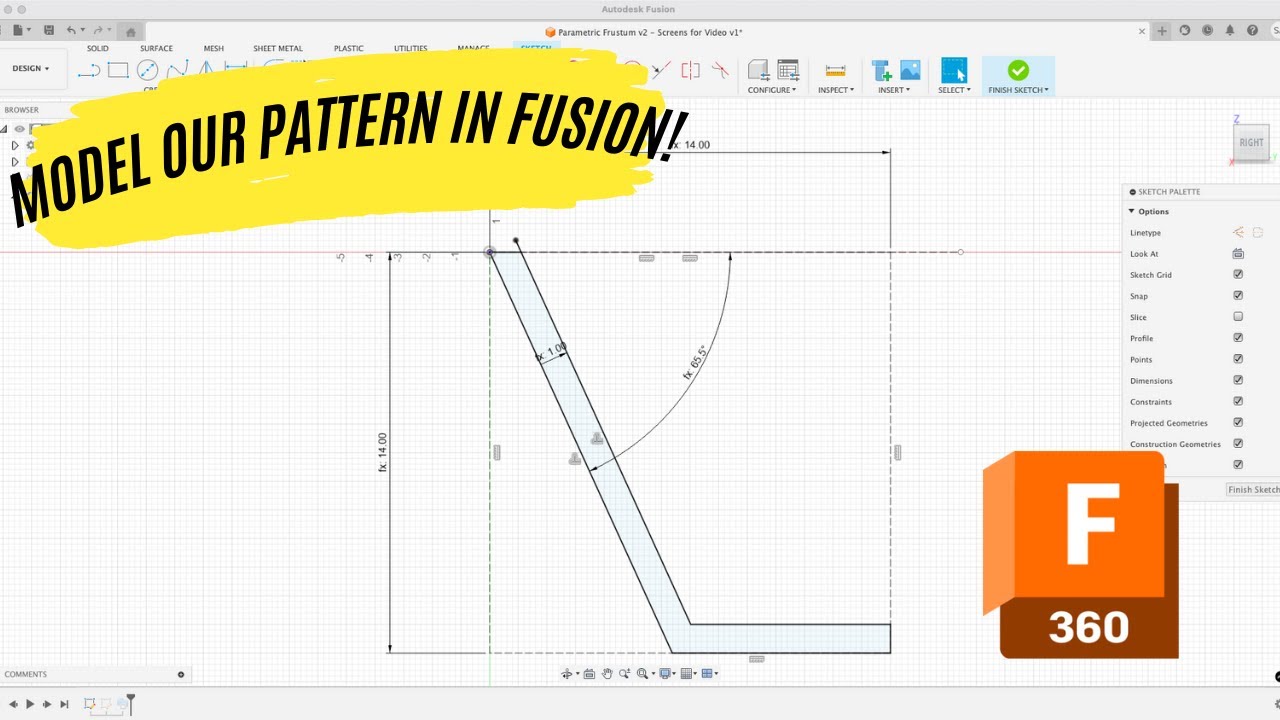Image resolution: width=1280 pixels, height=720 pixels.
Task: Click the Insert Derive icon
Action: [x=882, y=70]
